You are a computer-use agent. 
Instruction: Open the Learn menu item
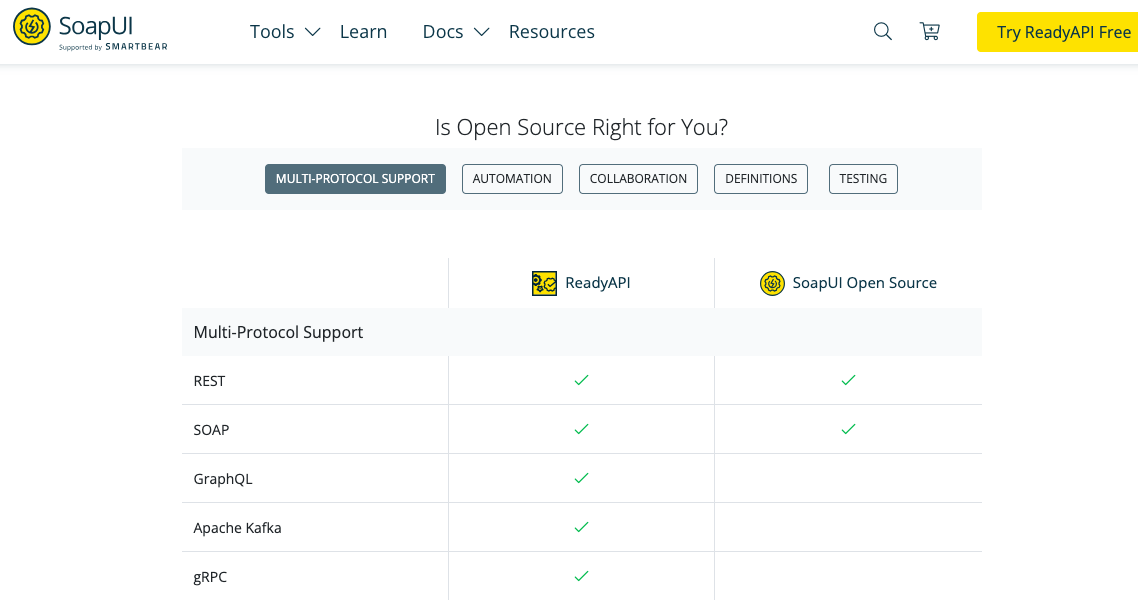(x=363, y=31)
